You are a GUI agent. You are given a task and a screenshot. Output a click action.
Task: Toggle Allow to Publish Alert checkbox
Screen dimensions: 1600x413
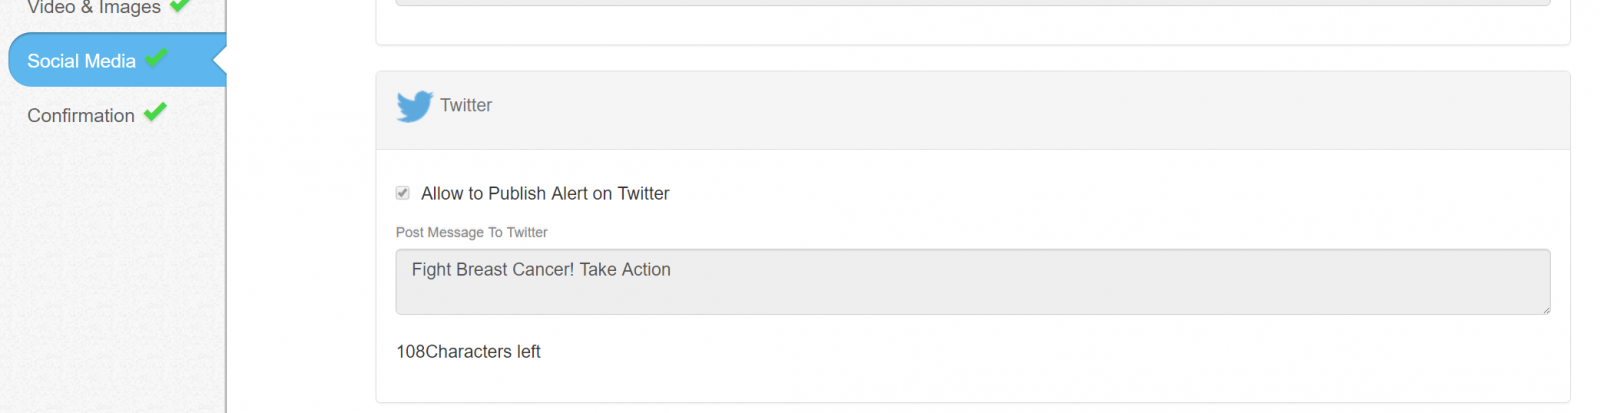403,193
